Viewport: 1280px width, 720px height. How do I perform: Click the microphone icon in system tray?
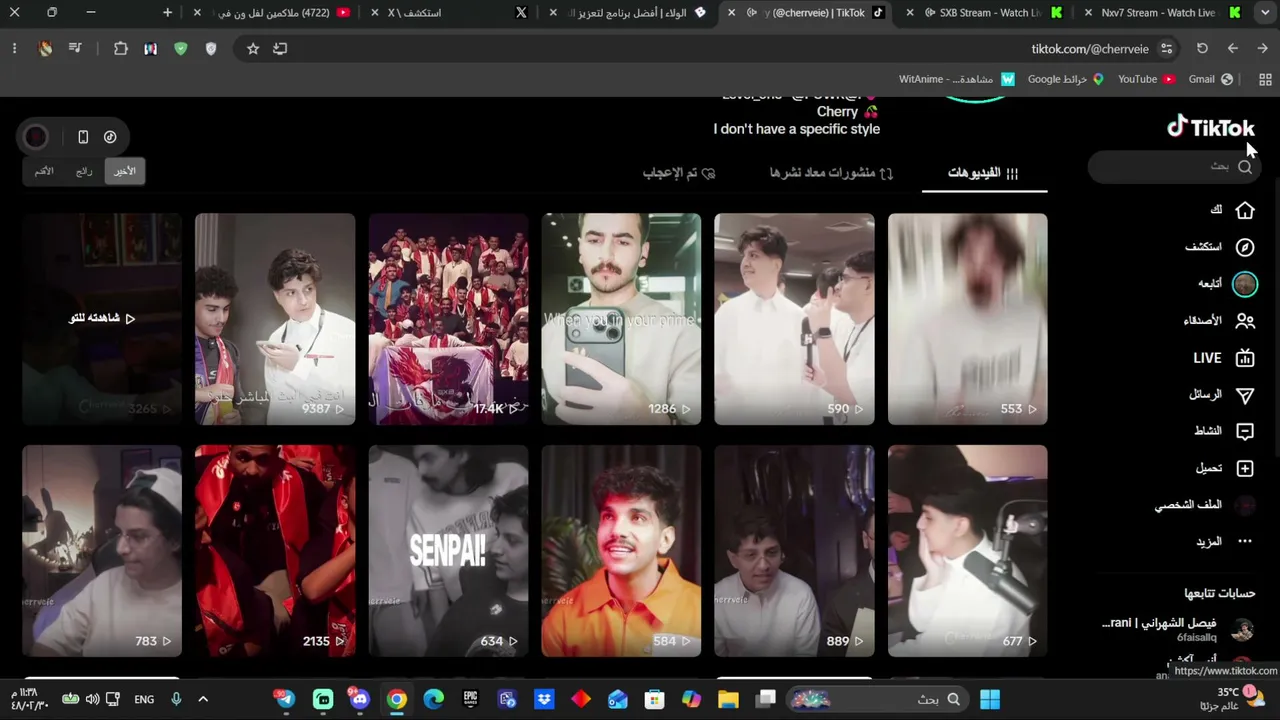pyautogui.click(x=176, y=699)
